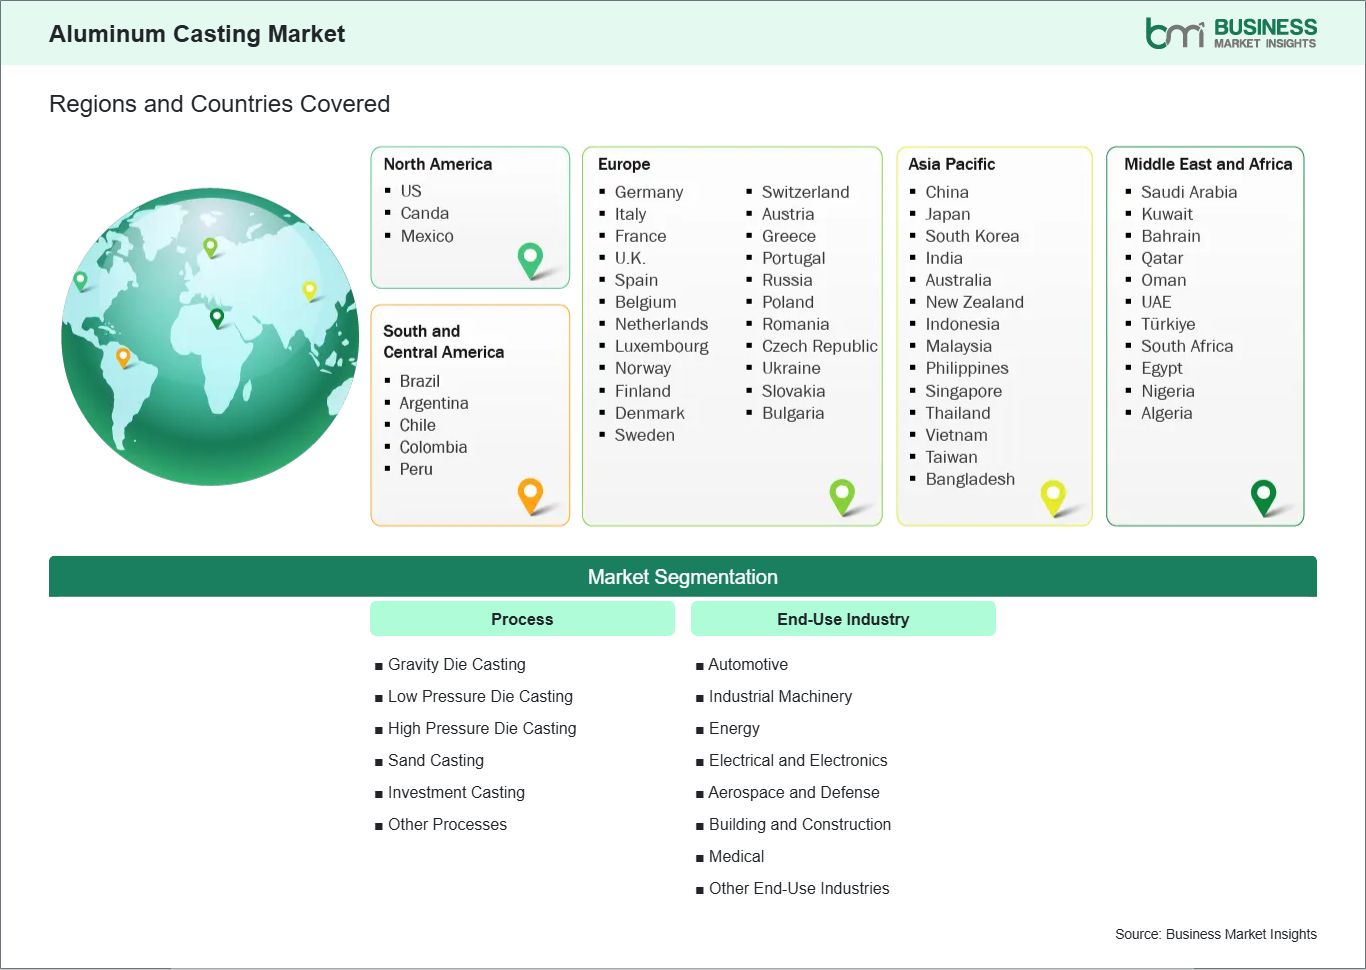Screen dimensions: 1366x970
Task: Click the green pin in North America box
Action: click(x=530, y=260)
